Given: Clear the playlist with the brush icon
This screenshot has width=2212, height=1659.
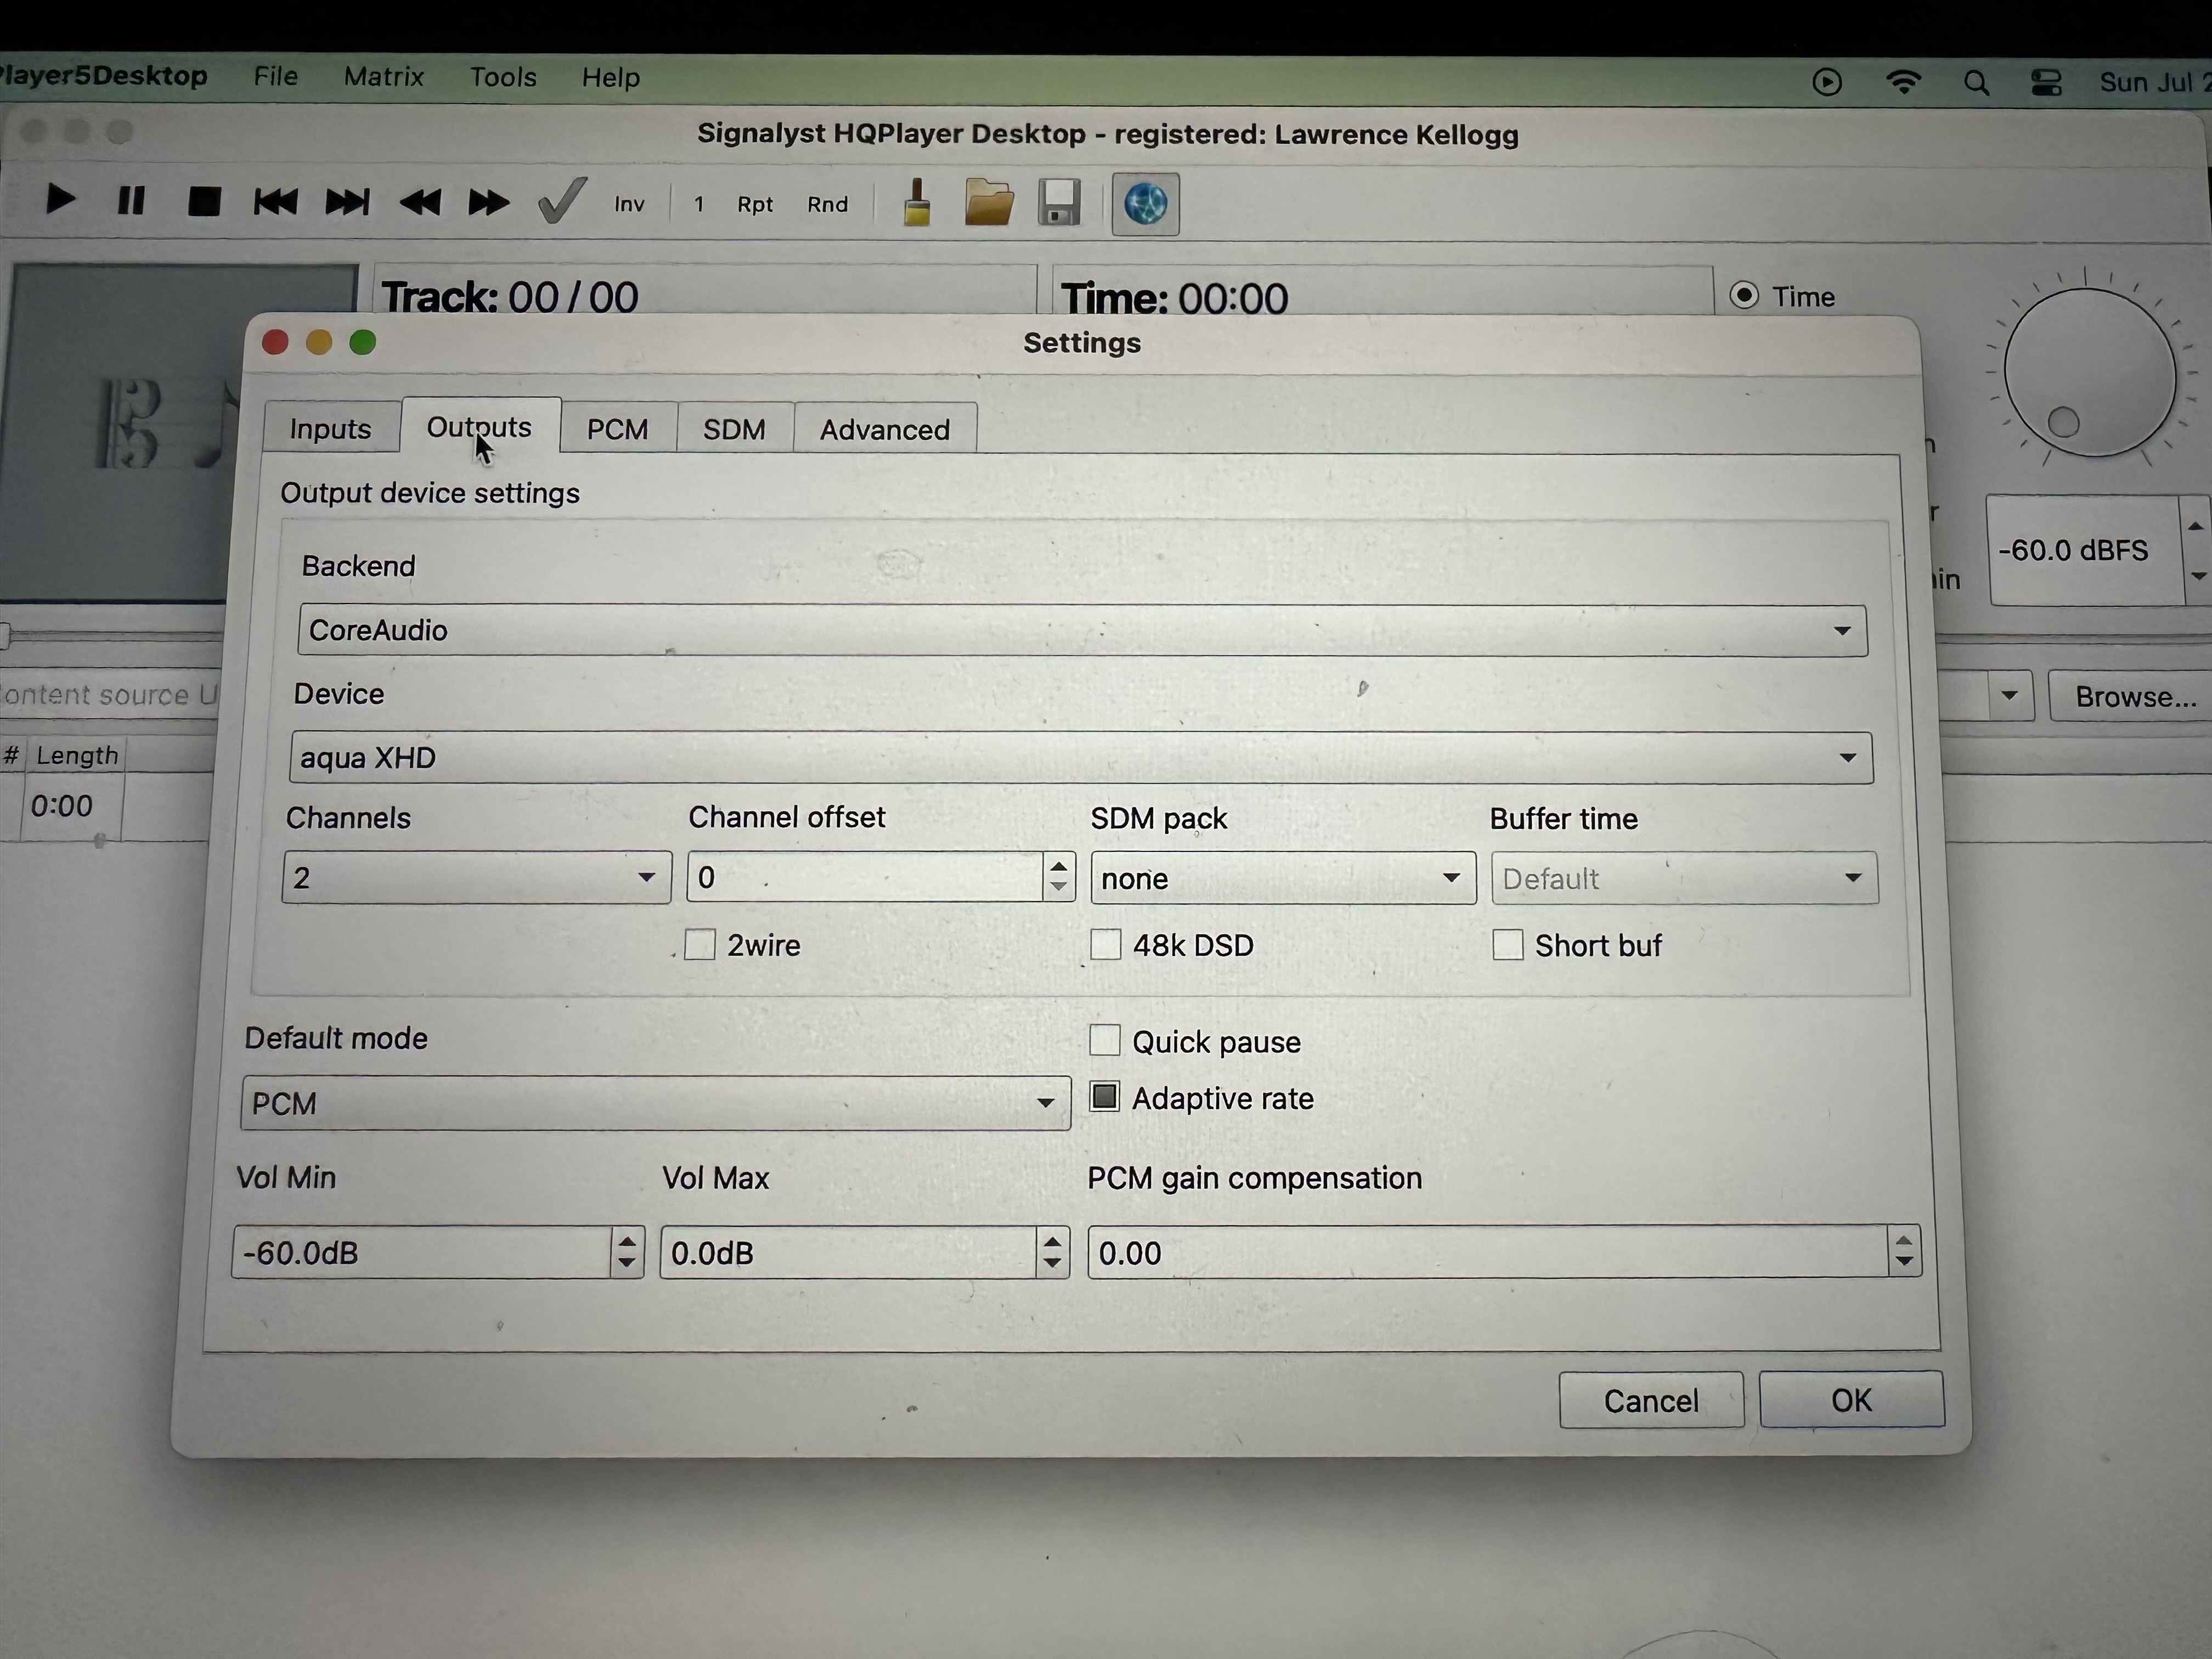Looking at the screenshot, I should coord(917,203).
